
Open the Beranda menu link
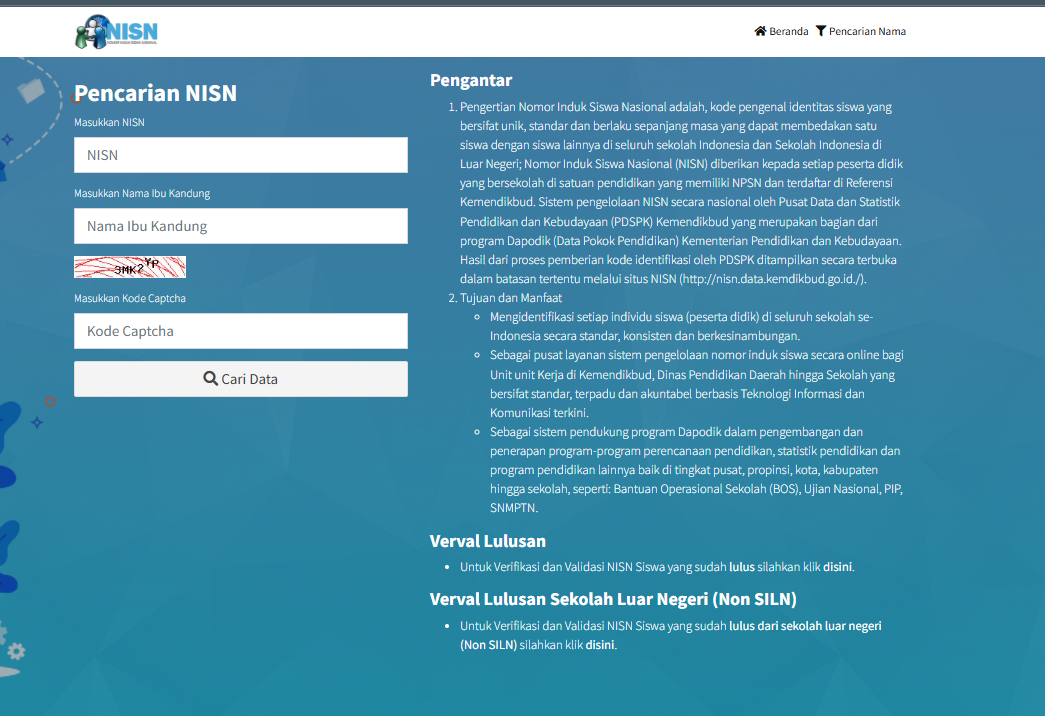click(788, 31)
